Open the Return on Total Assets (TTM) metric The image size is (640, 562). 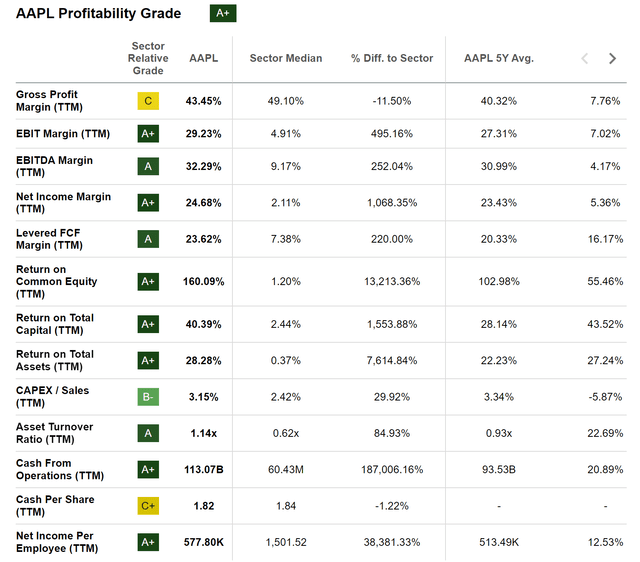55,360
